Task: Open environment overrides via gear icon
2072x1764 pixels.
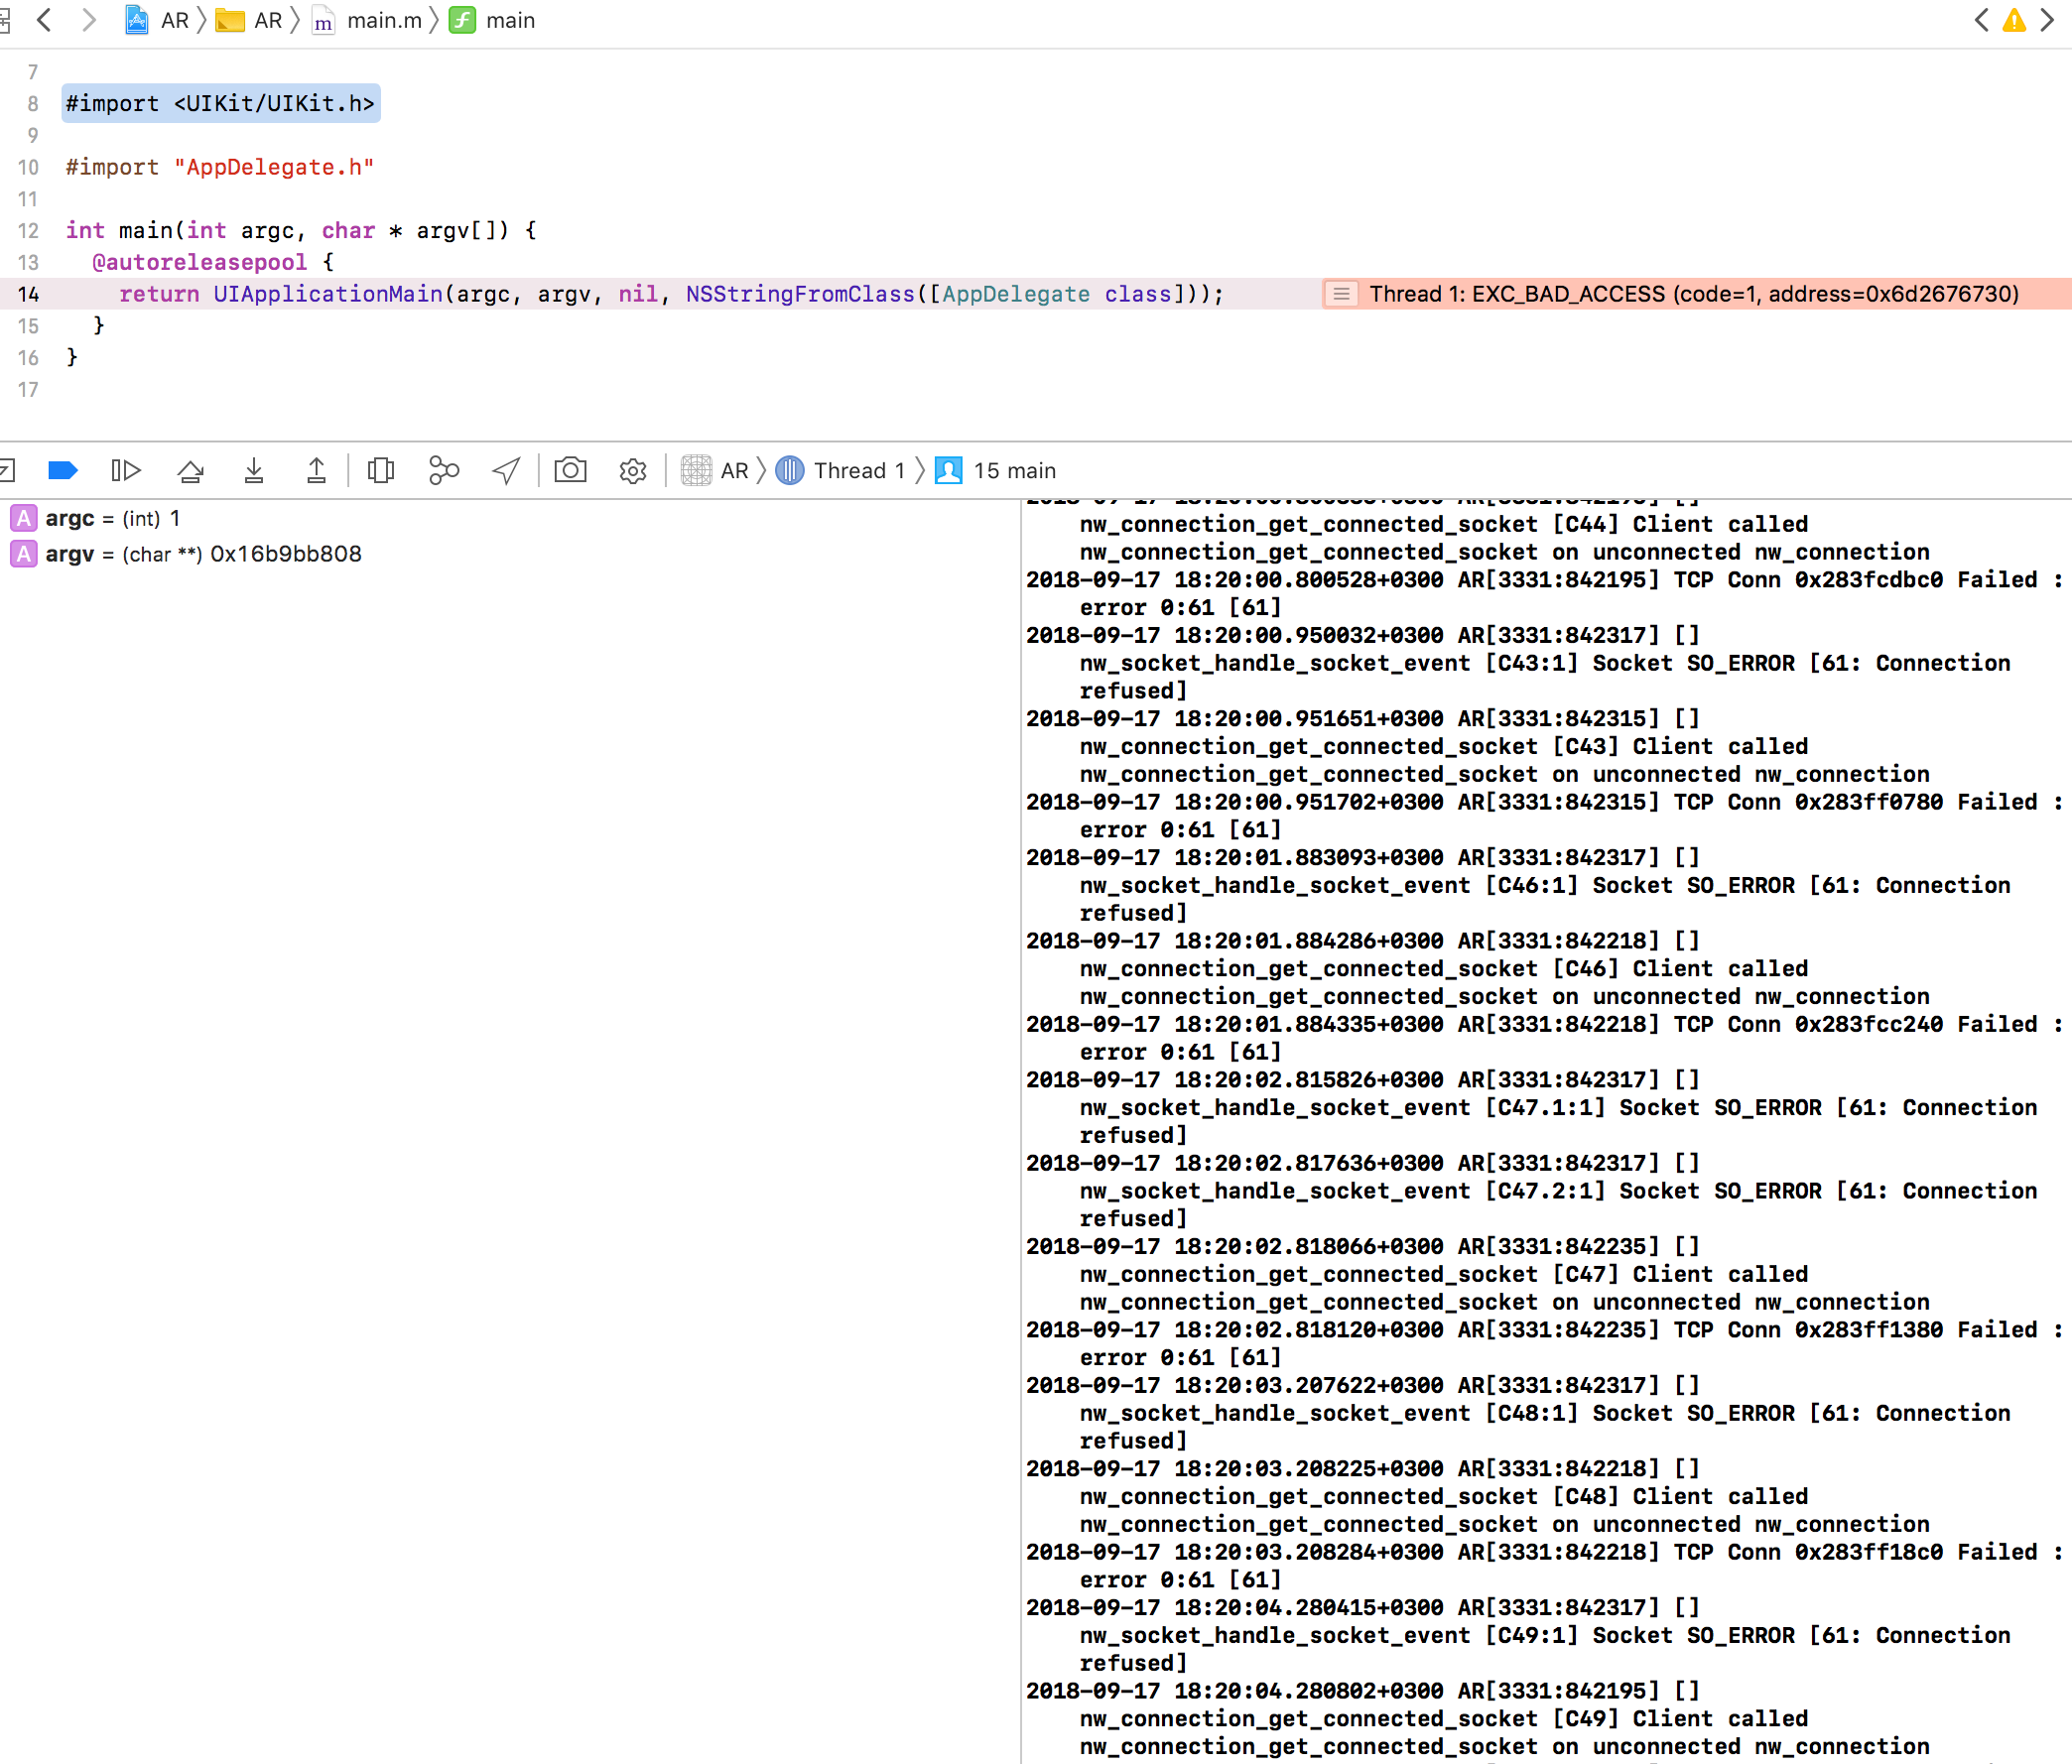Action: point(632,470)
